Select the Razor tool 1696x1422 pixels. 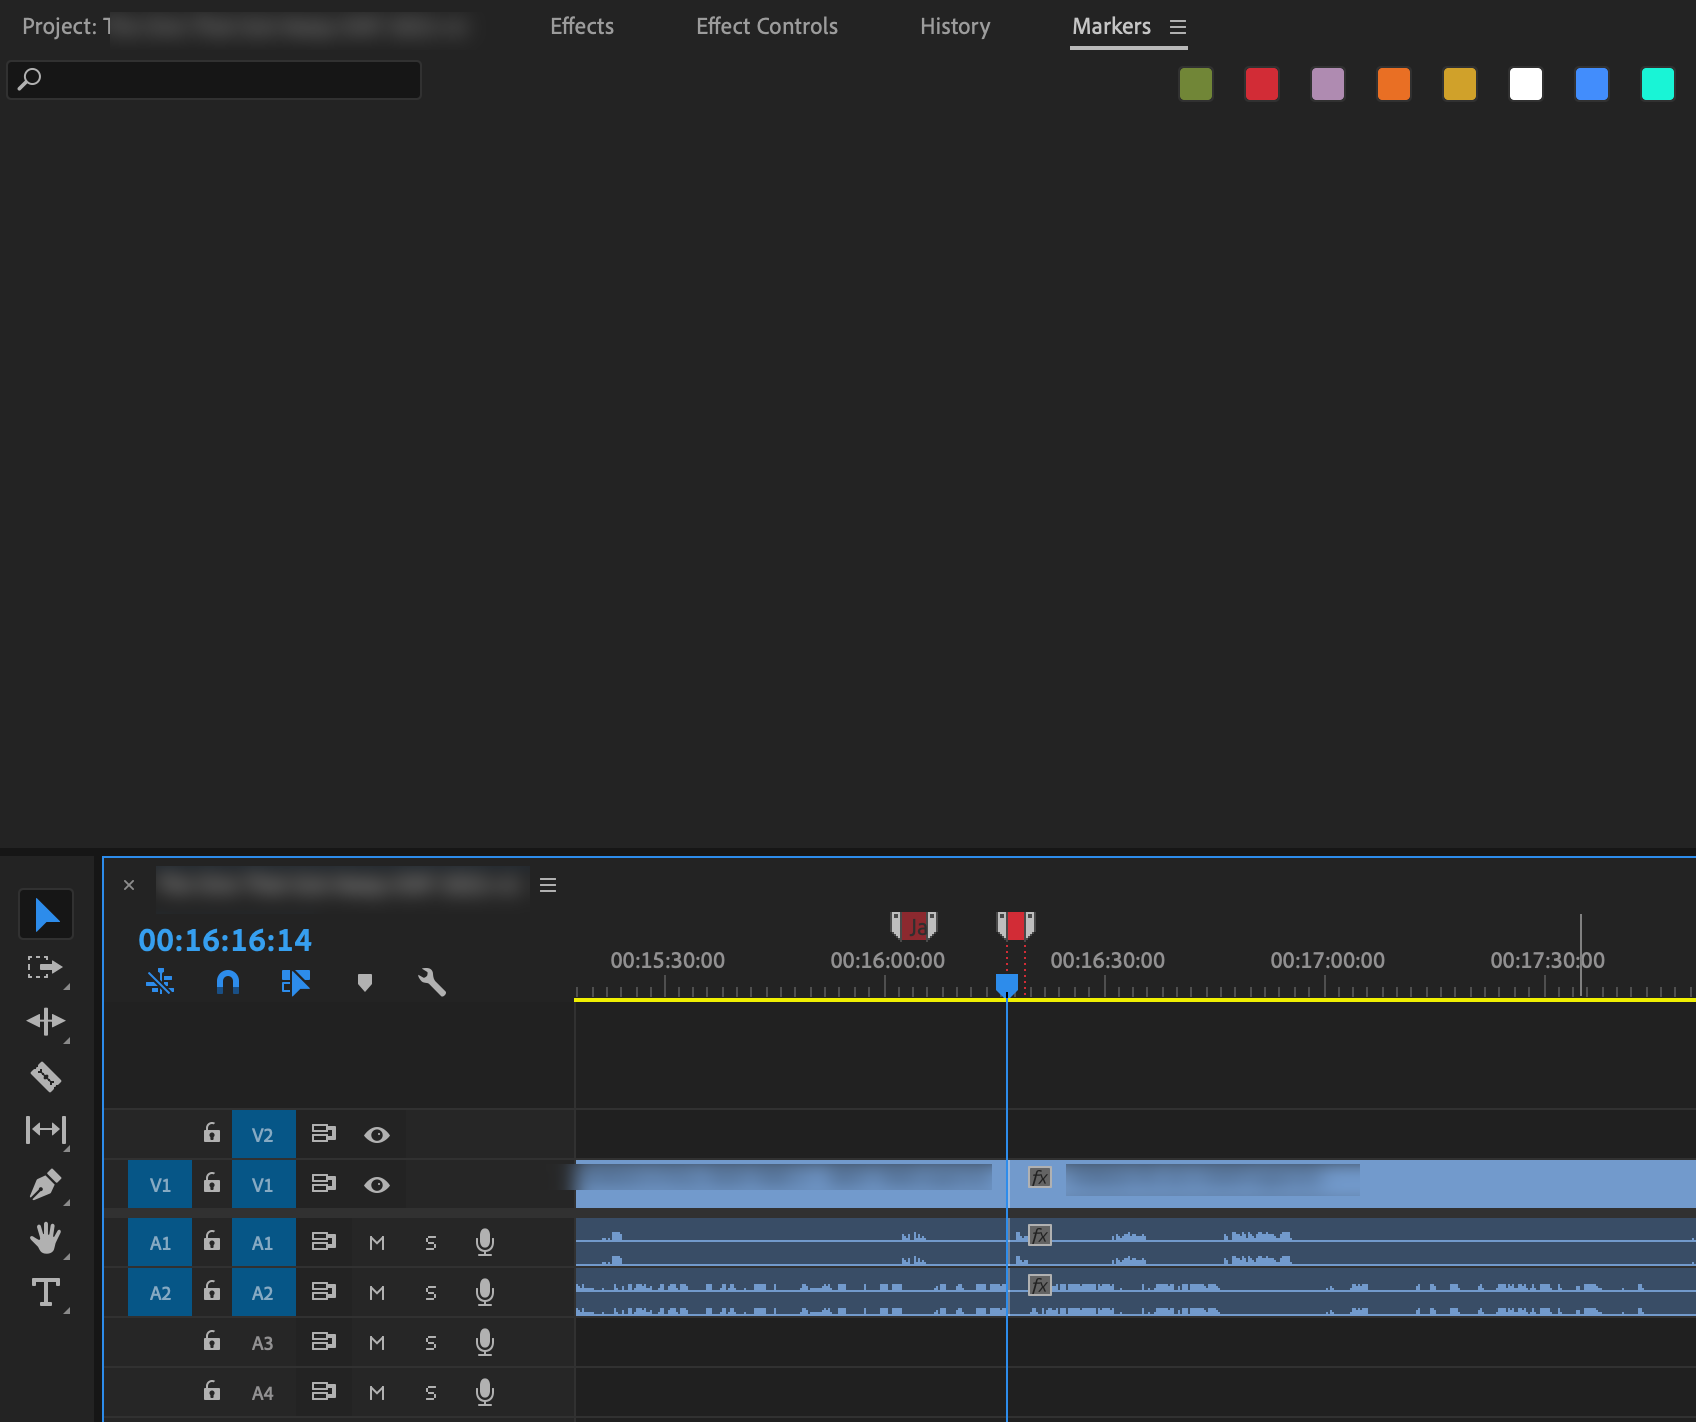click(x=46, y=1077)
